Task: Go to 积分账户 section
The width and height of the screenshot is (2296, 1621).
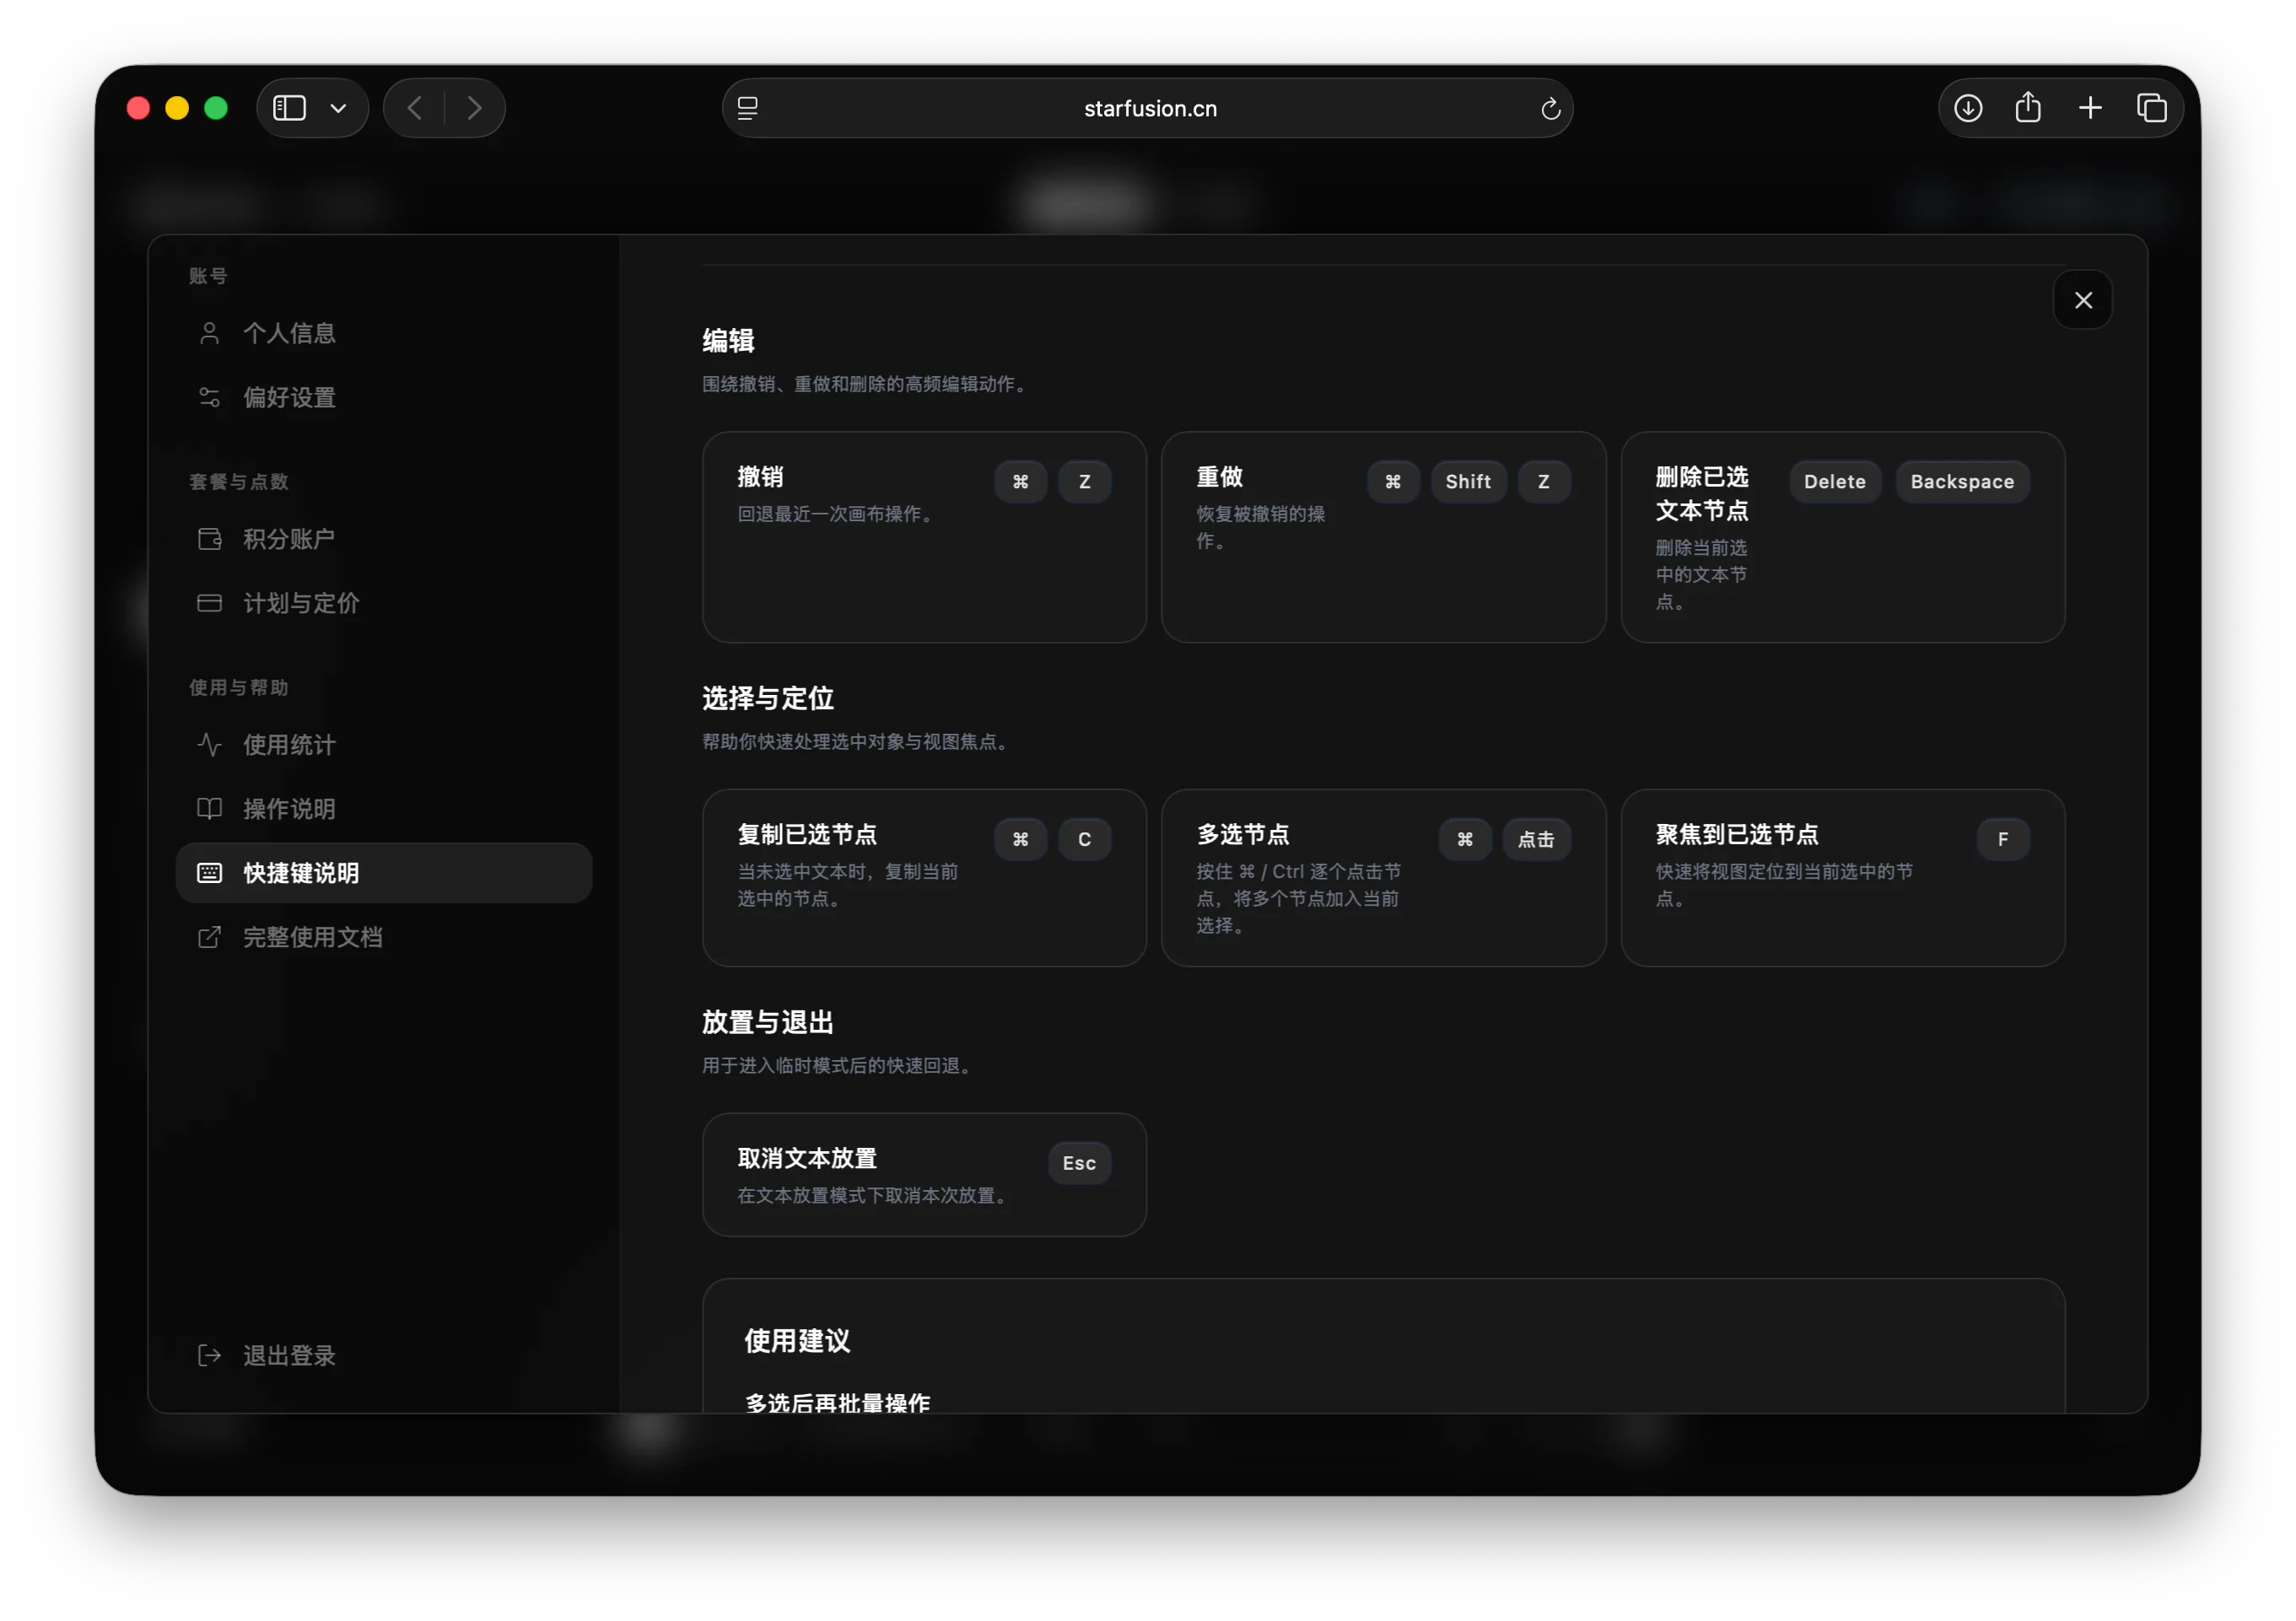Action: click(384, 539)
